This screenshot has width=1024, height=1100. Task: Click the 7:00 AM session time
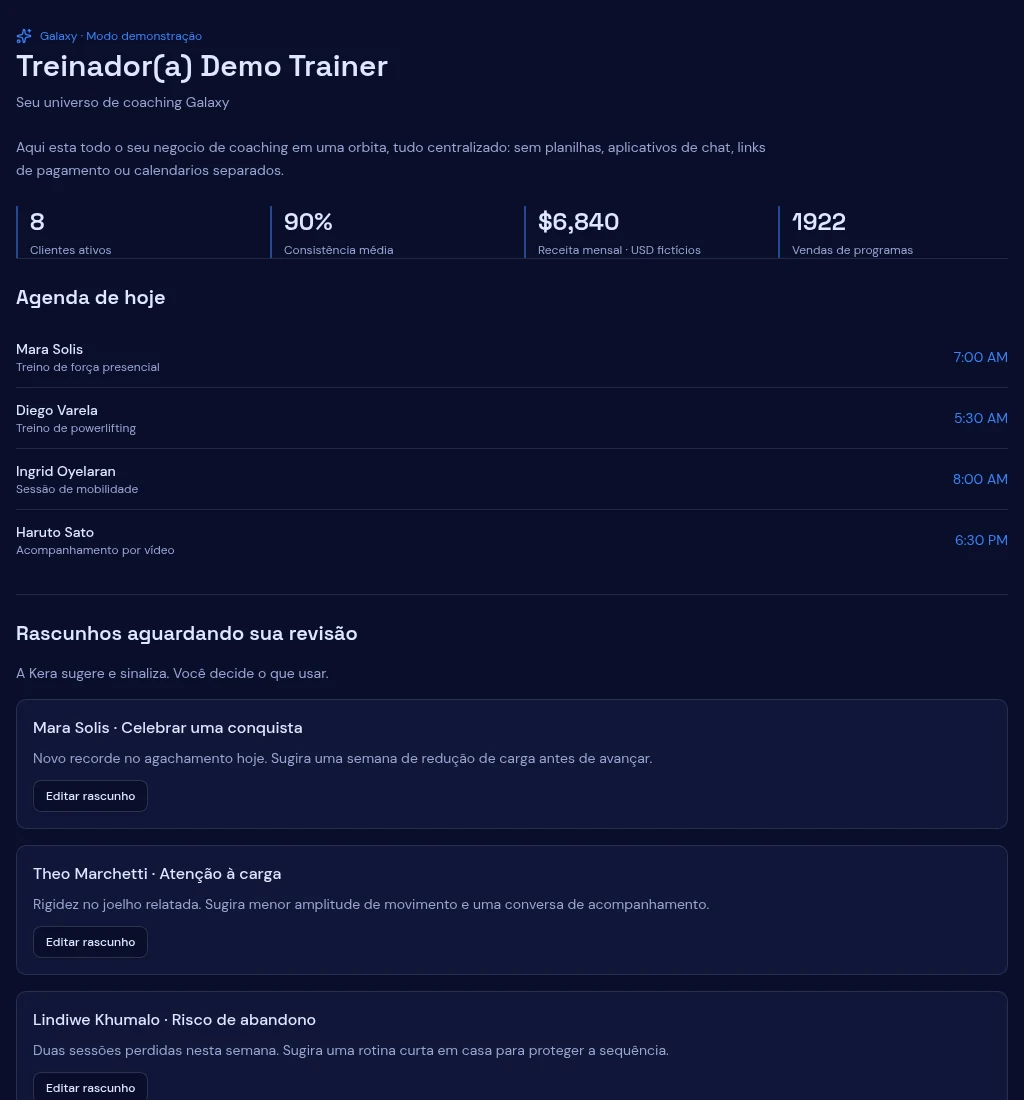981,357
